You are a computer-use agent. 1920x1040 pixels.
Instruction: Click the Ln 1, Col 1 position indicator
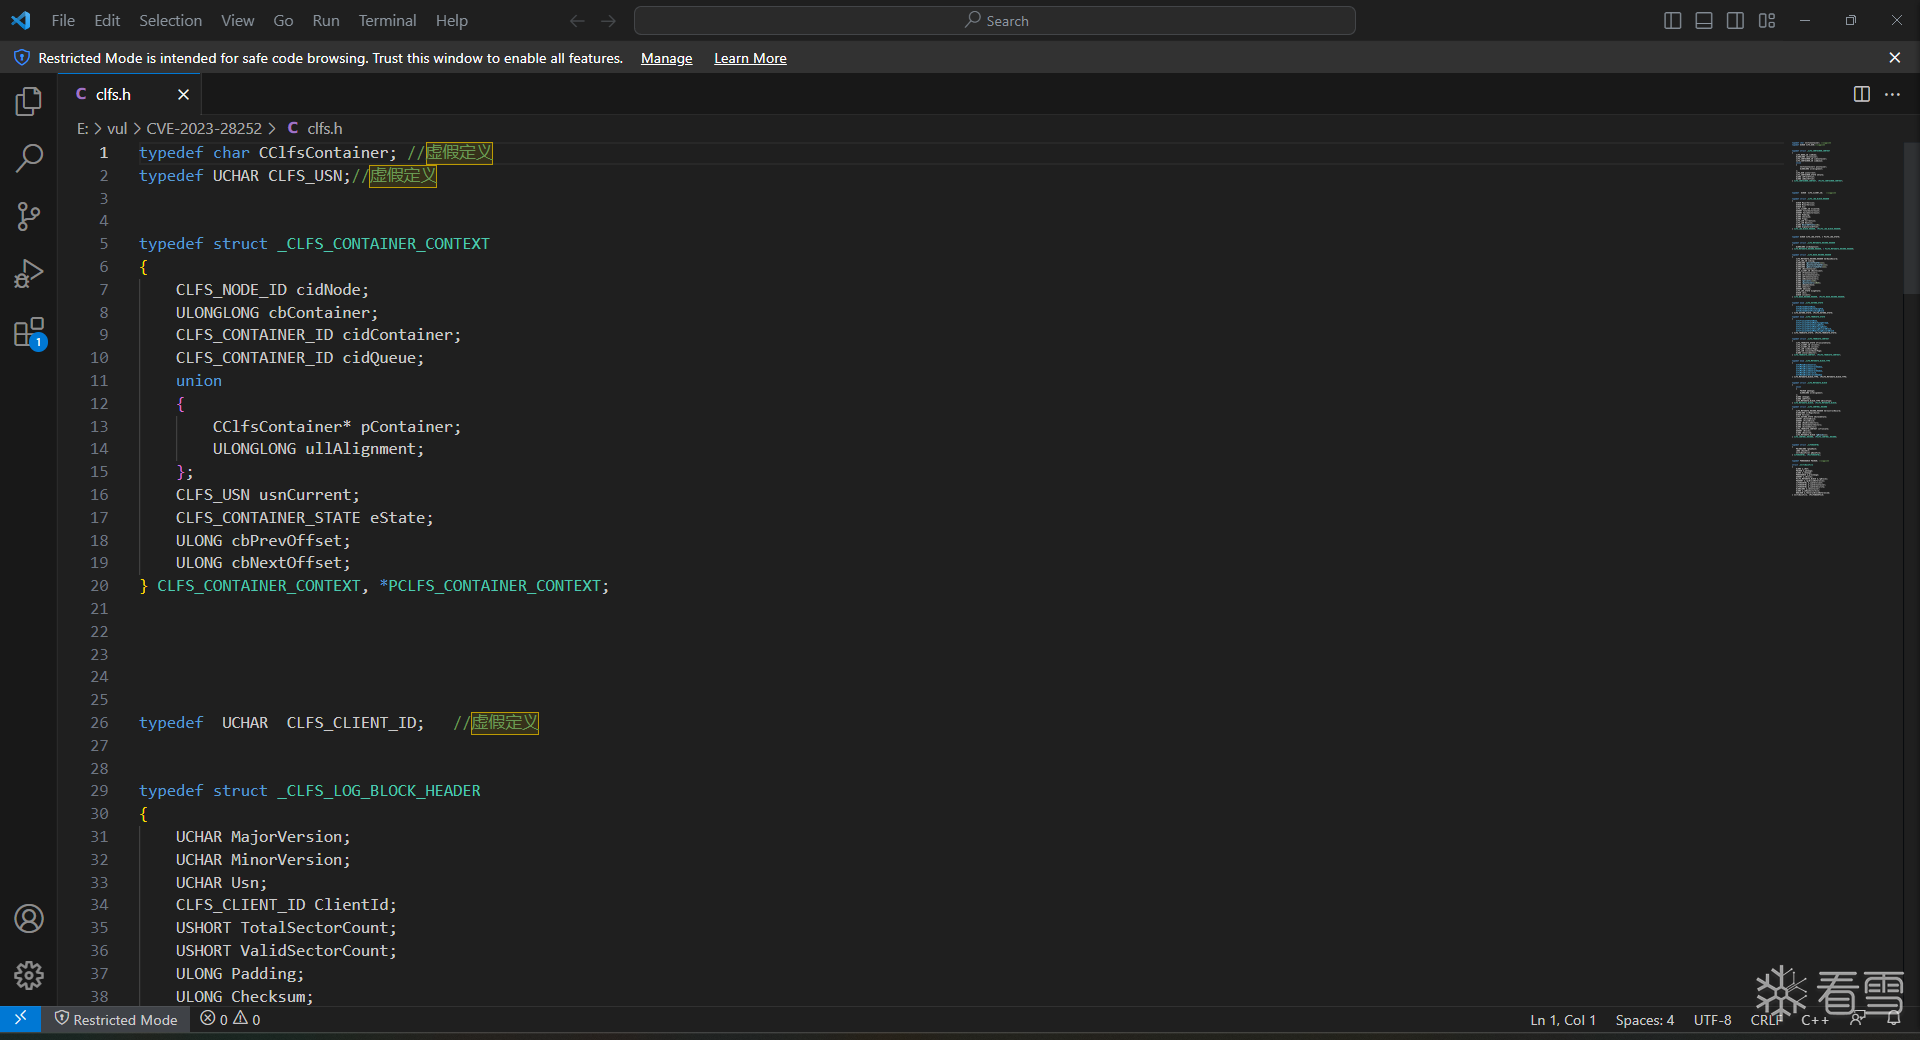click(1563, 1019)
